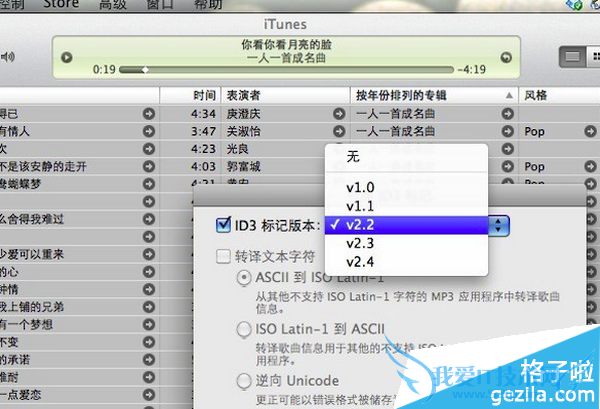Click the Pop genre arrow in the 关淑怡 row
The height and width of the screenshot is (409, 600).
point(590,131)
